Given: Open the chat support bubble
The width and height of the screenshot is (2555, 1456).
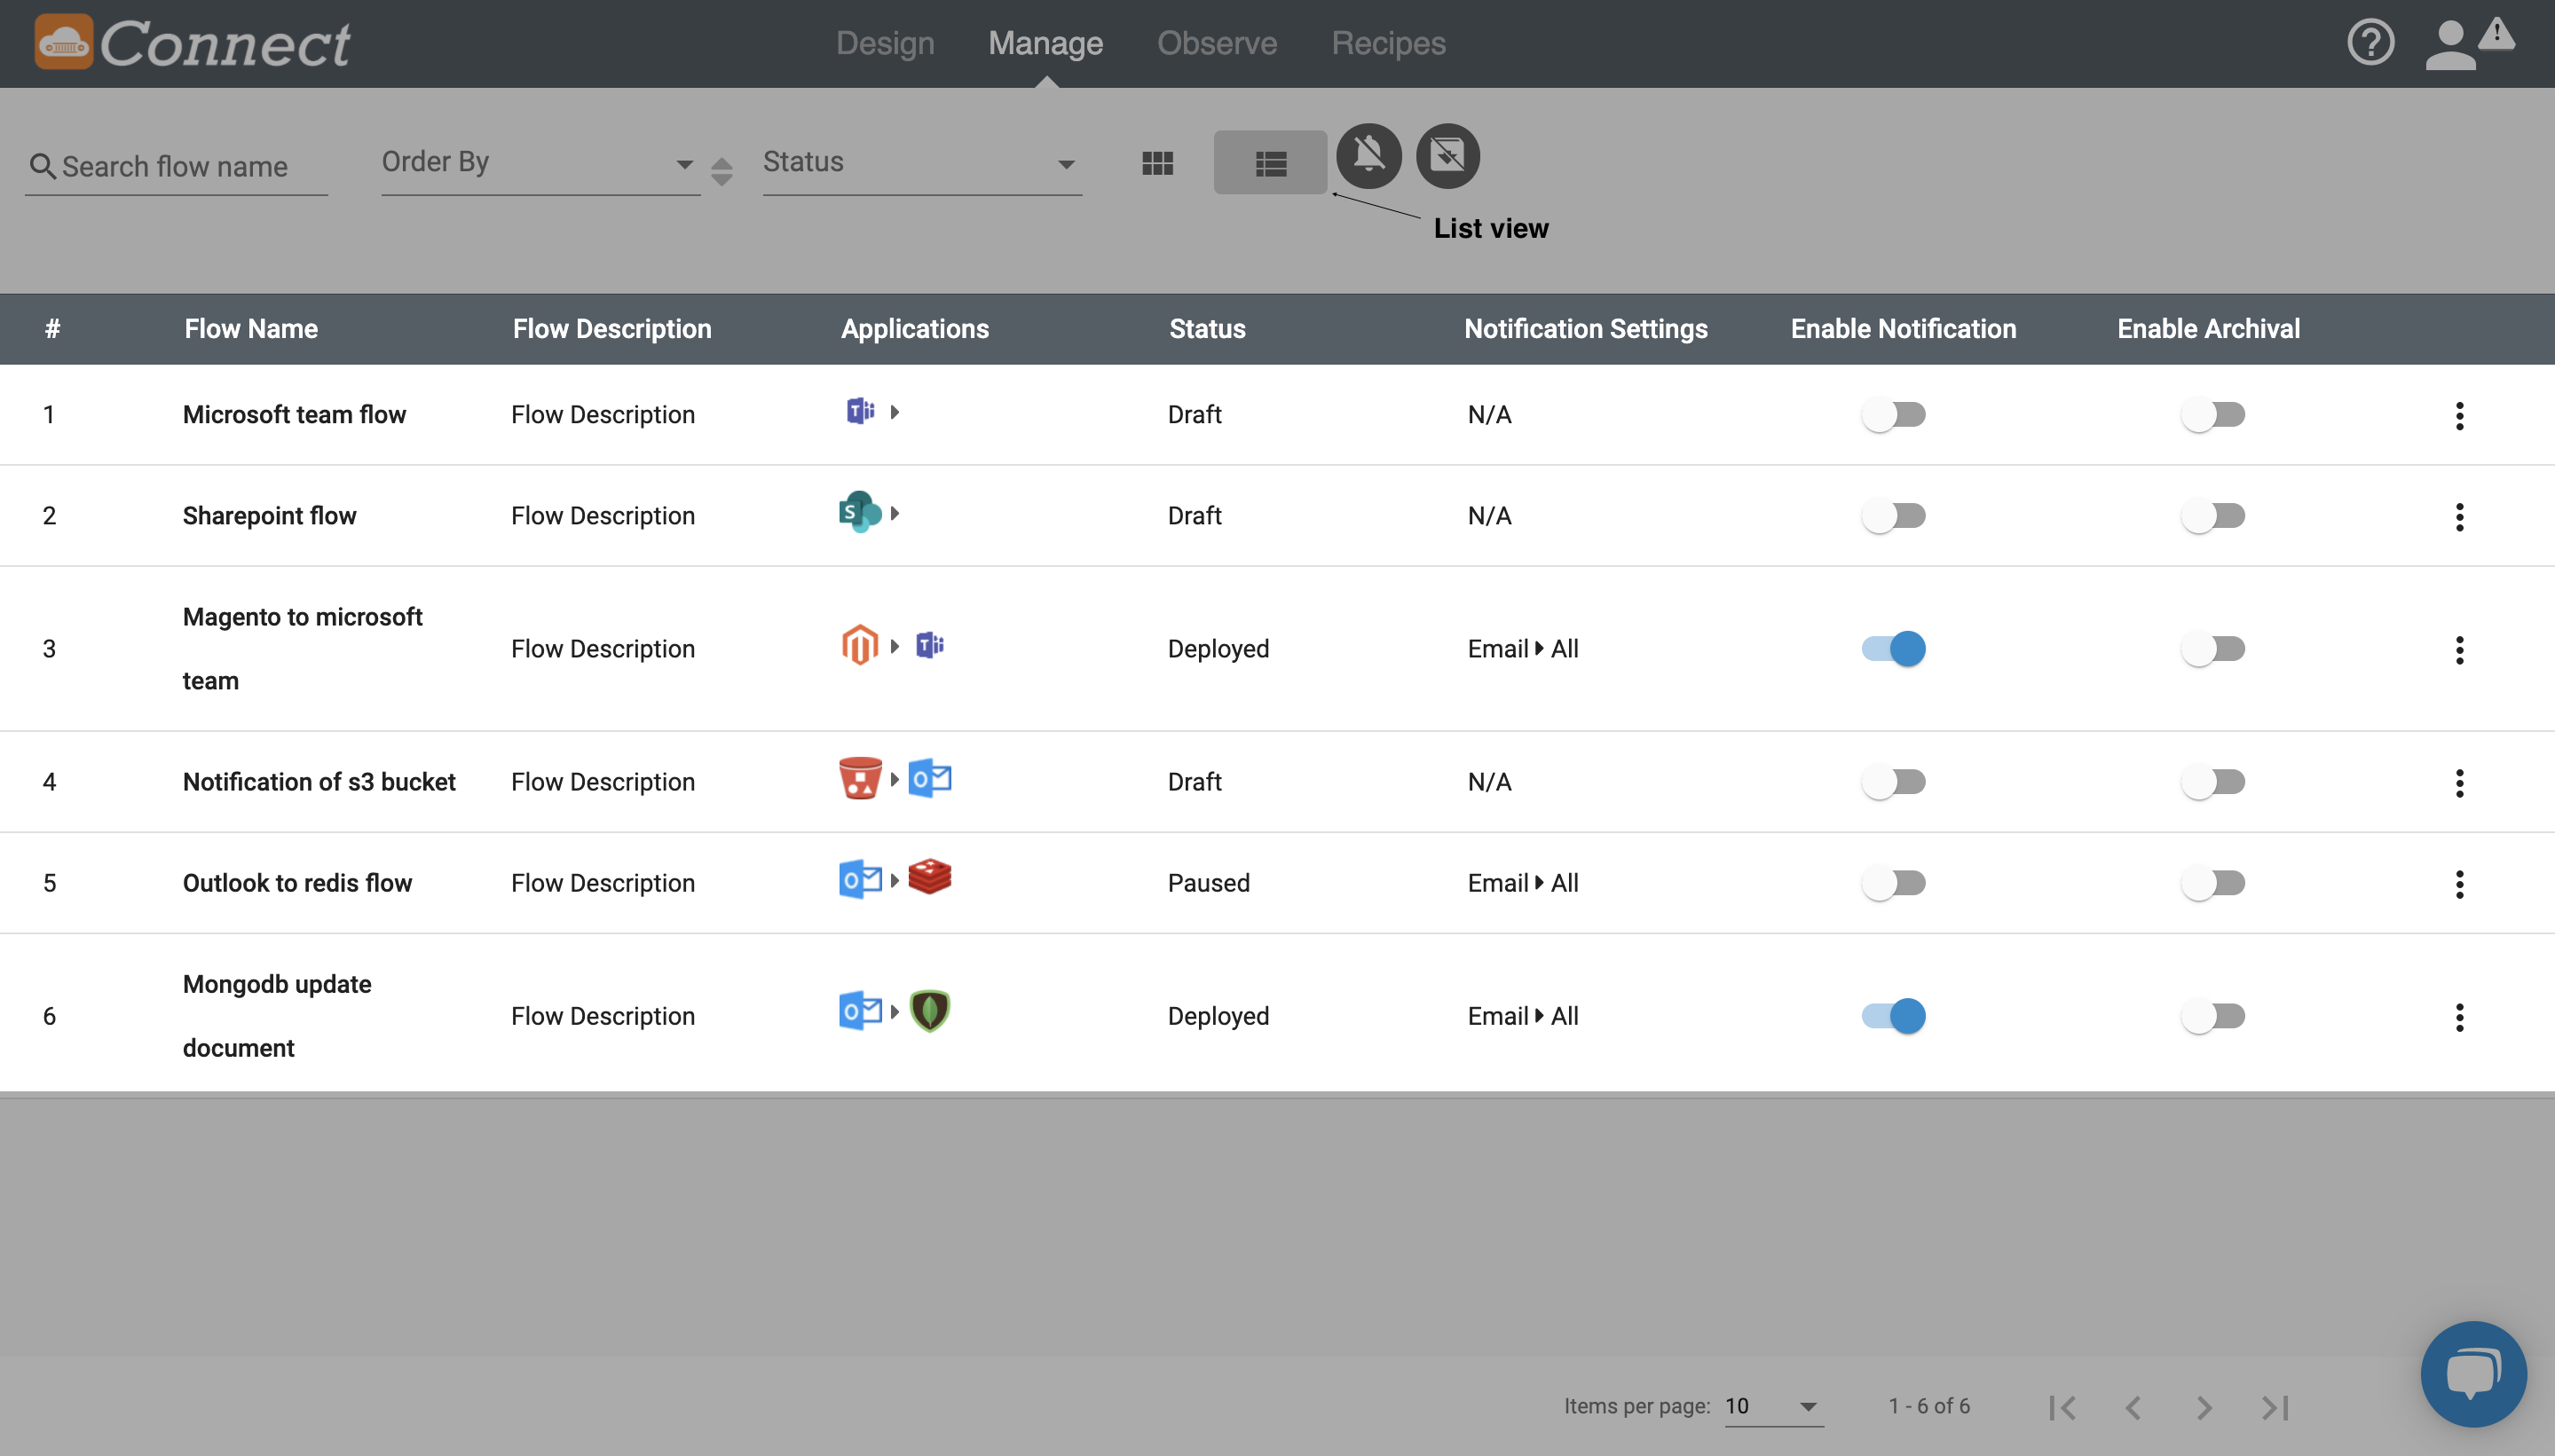Looking at the screenshot, I should tap(2473, 1374).
